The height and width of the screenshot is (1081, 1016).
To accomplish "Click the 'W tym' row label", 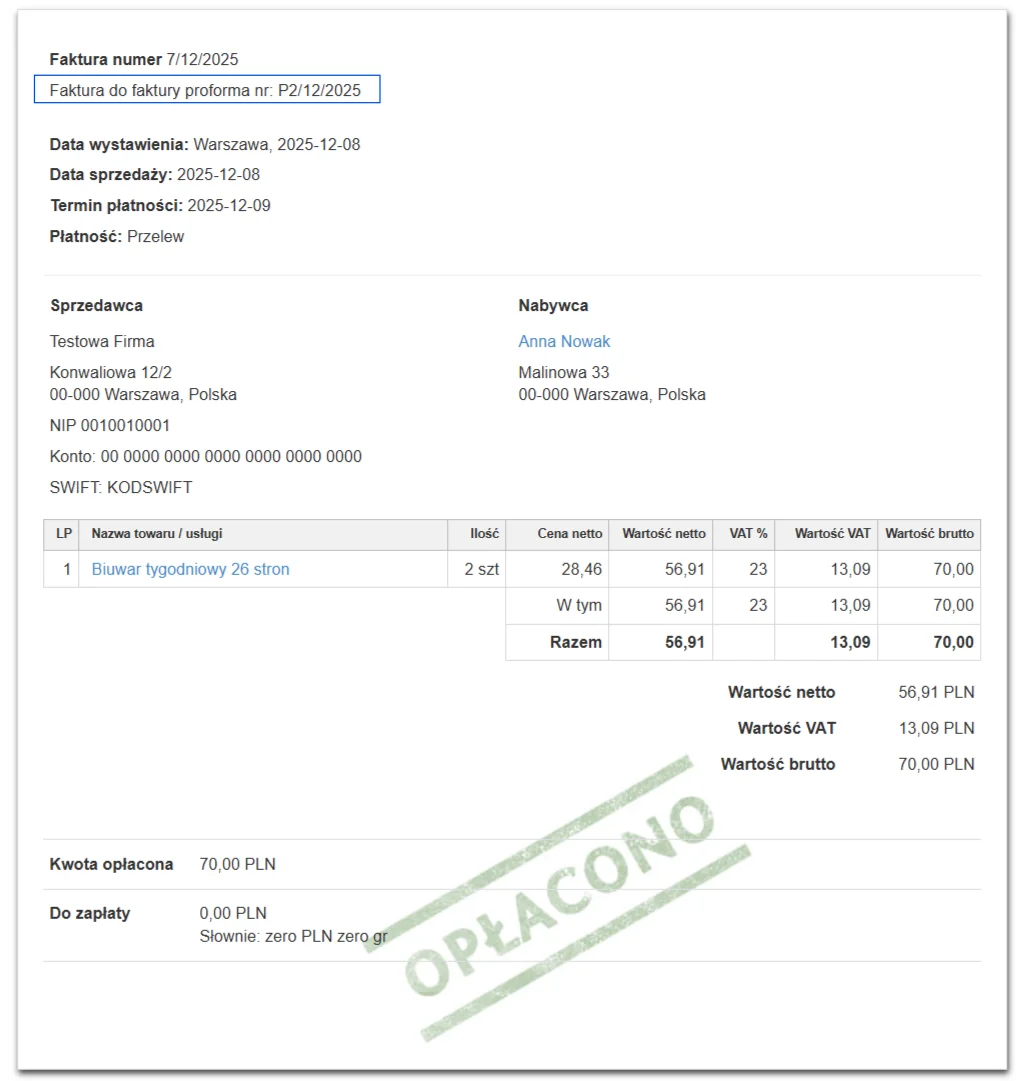I will pyautogui.click(x=579, y=605).
